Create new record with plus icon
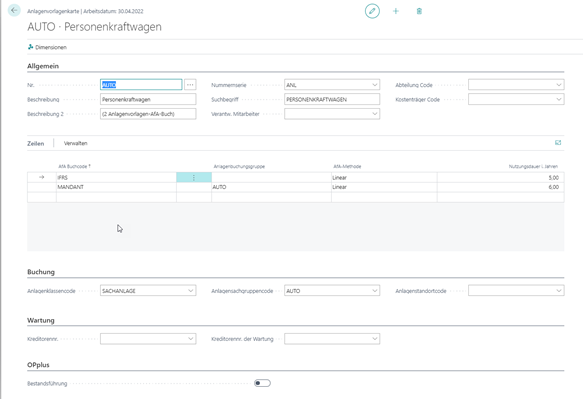 [x=396, y=11]
